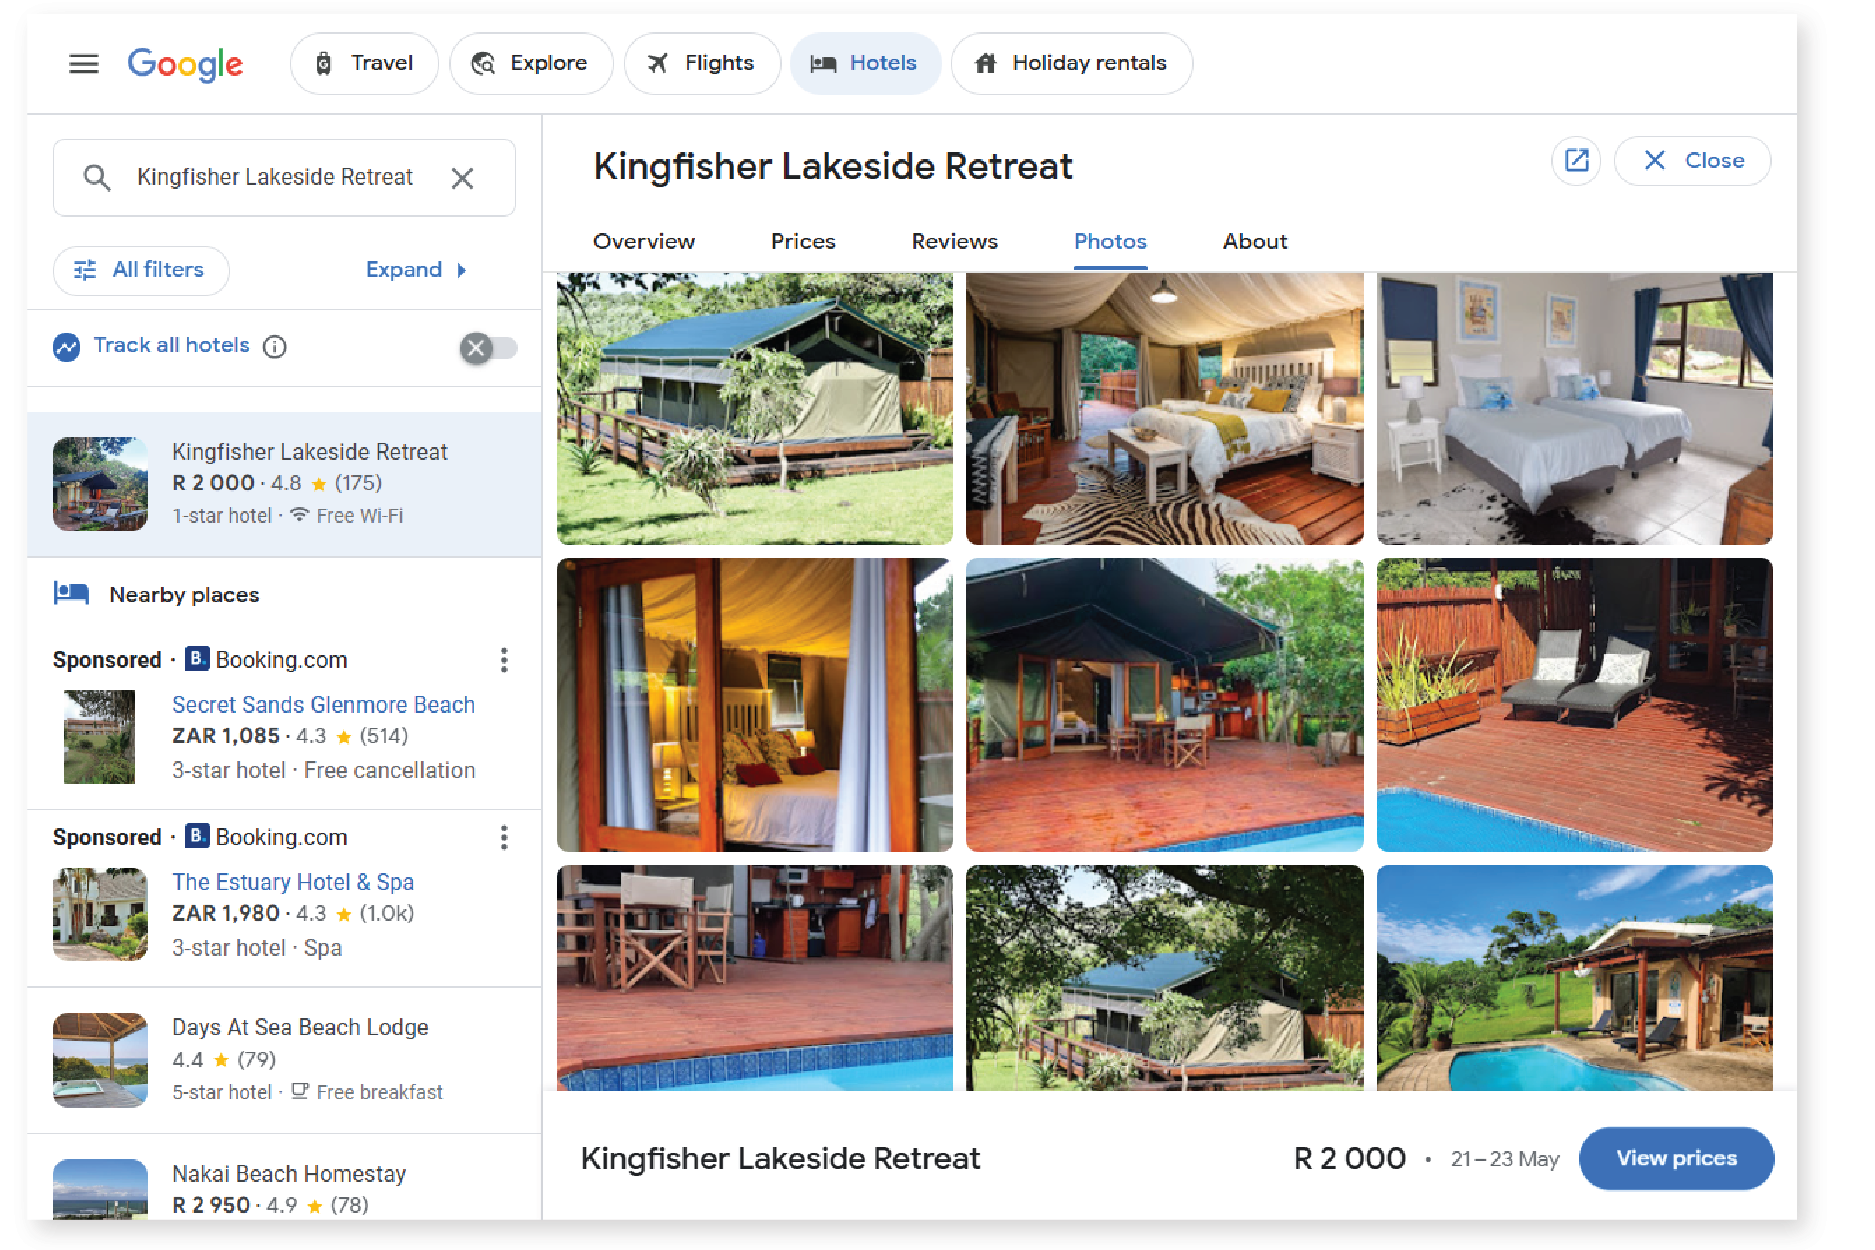Image resolution: width=1875 pixels, height=1250 pixels.
Task: Click the search magnifier icon
Action: pyautogui.click(x=97, y=178)
